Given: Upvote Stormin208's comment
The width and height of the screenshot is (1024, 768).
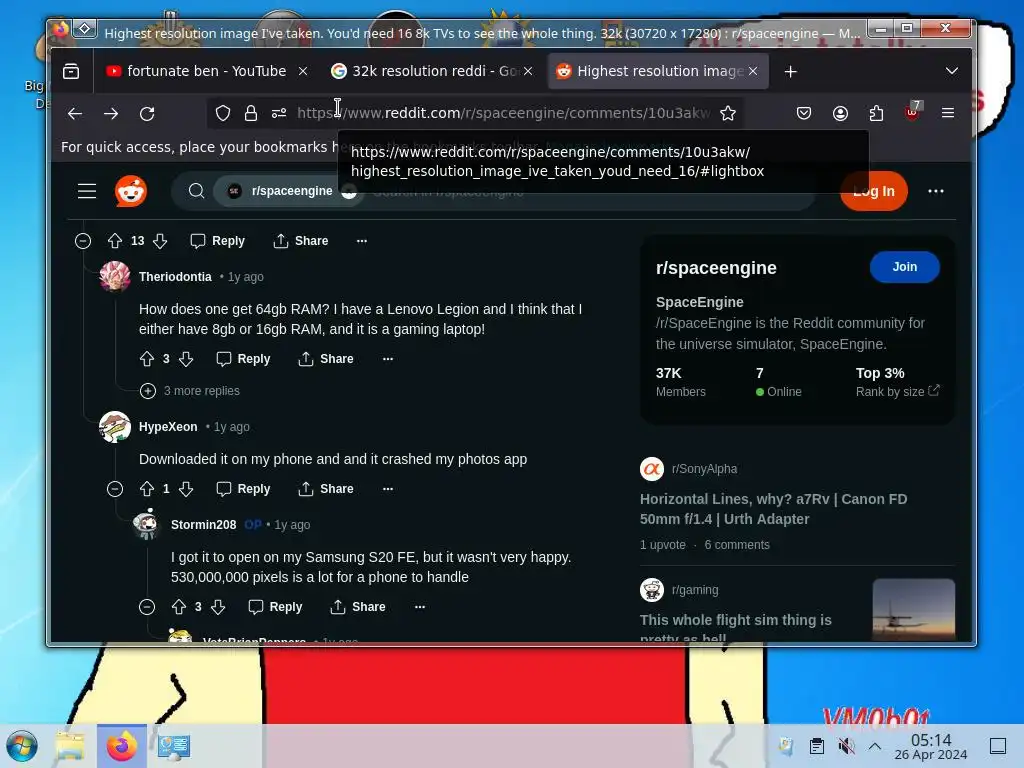Looking at the screenshot, I should click(x=179, y=607).
